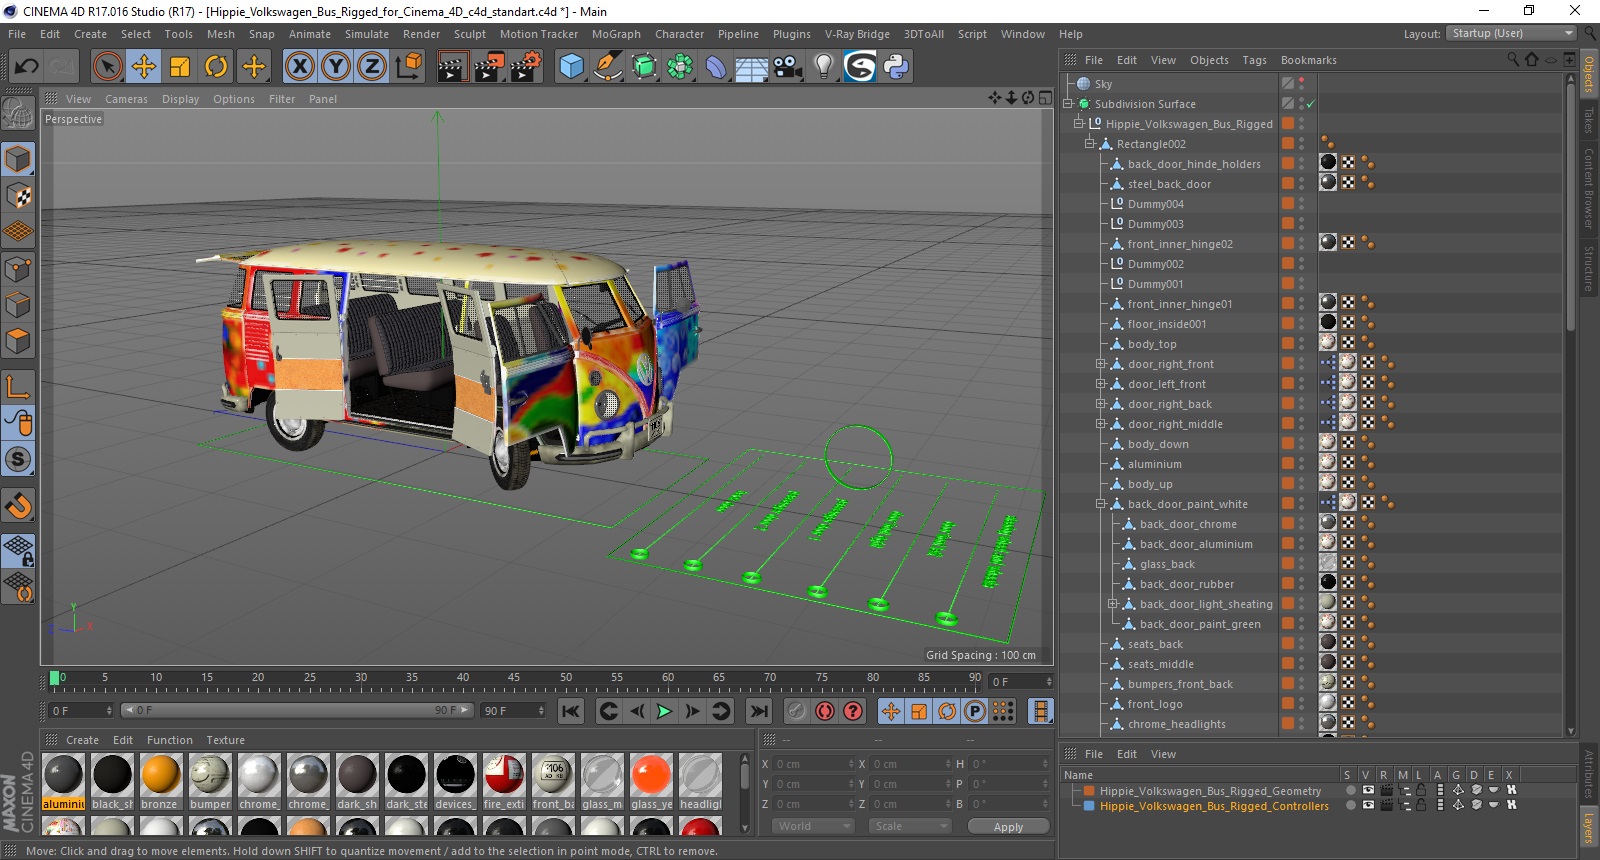1600x860 pixels.
Task: Click the Coordinate System icon
Action: (x=408, y=67)
